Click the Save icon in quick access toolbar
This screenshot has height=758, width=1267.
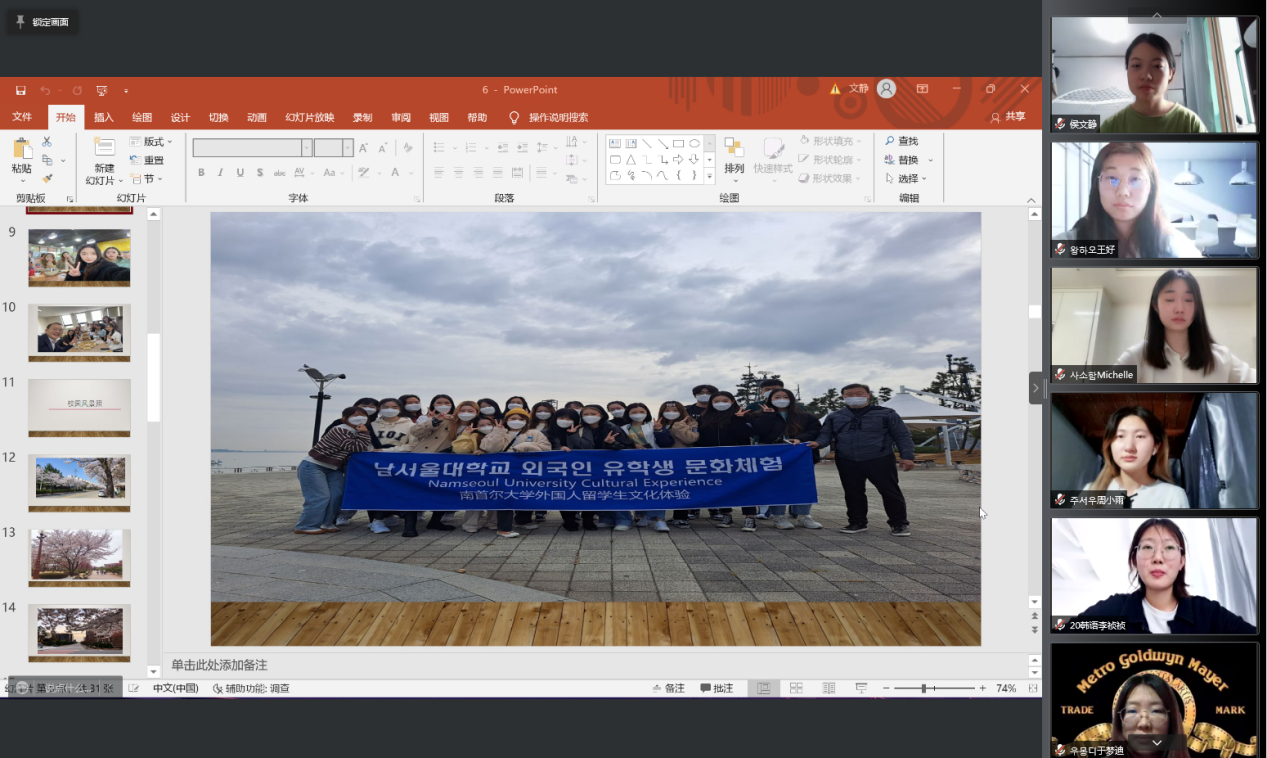click(x=21, y=90)
